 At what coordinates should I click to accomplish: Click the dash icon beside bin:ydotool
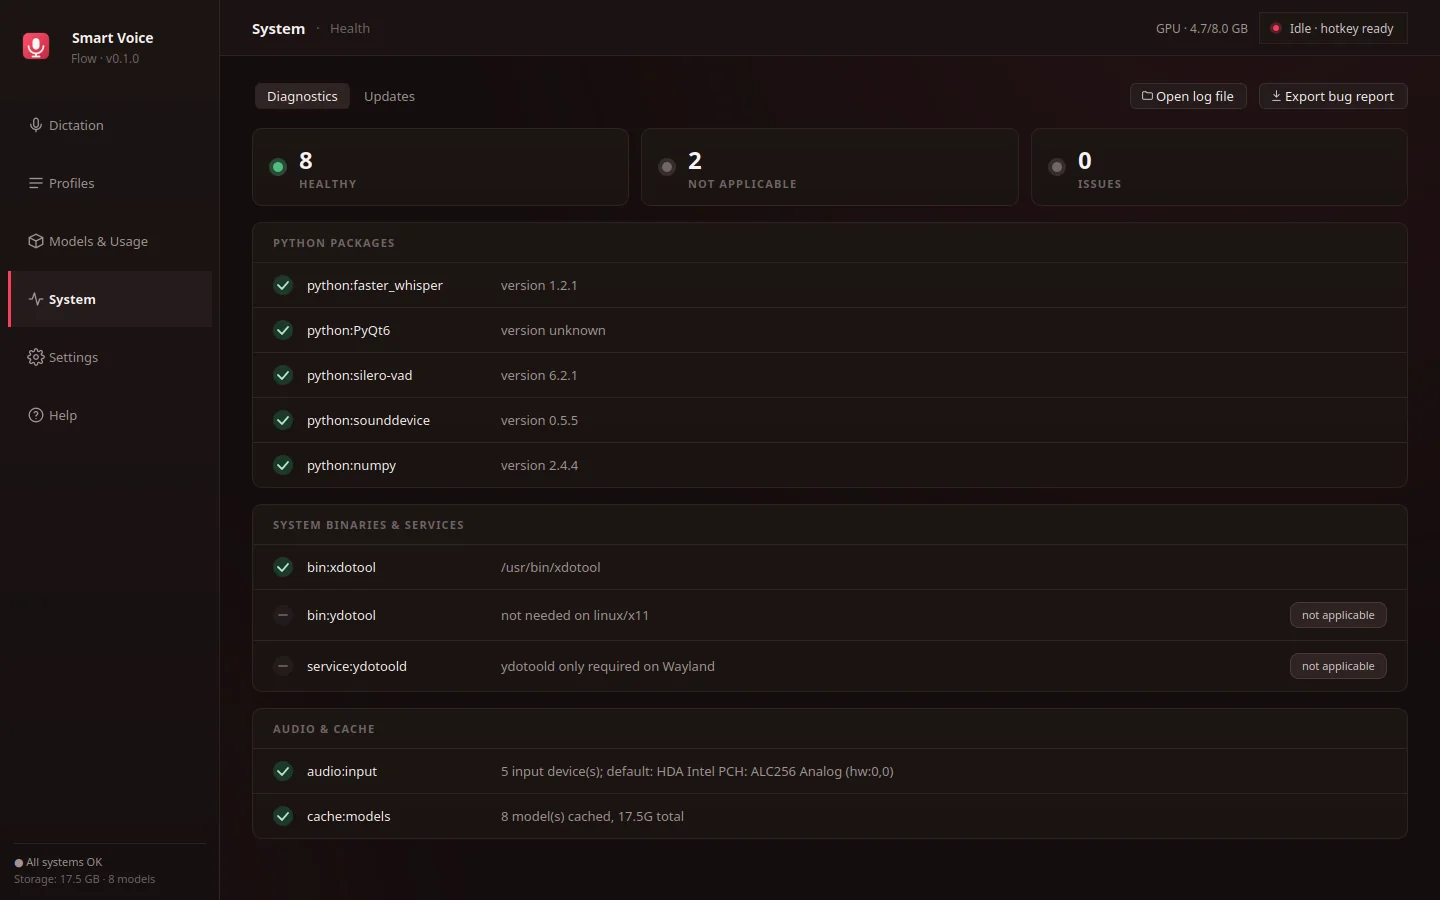[283, 615]
